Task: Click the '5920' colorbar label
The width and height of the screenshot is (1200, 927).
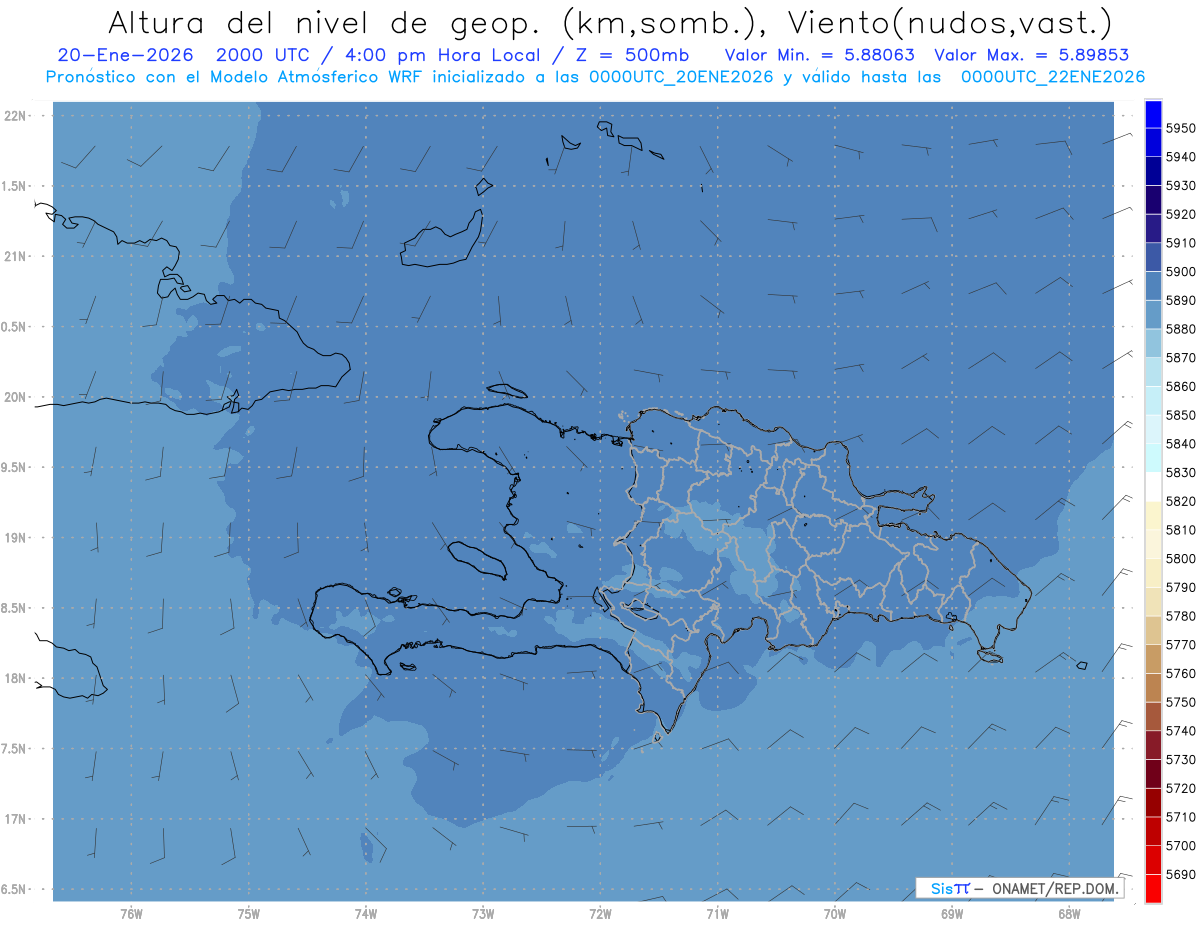Action: click(1181, 214)
